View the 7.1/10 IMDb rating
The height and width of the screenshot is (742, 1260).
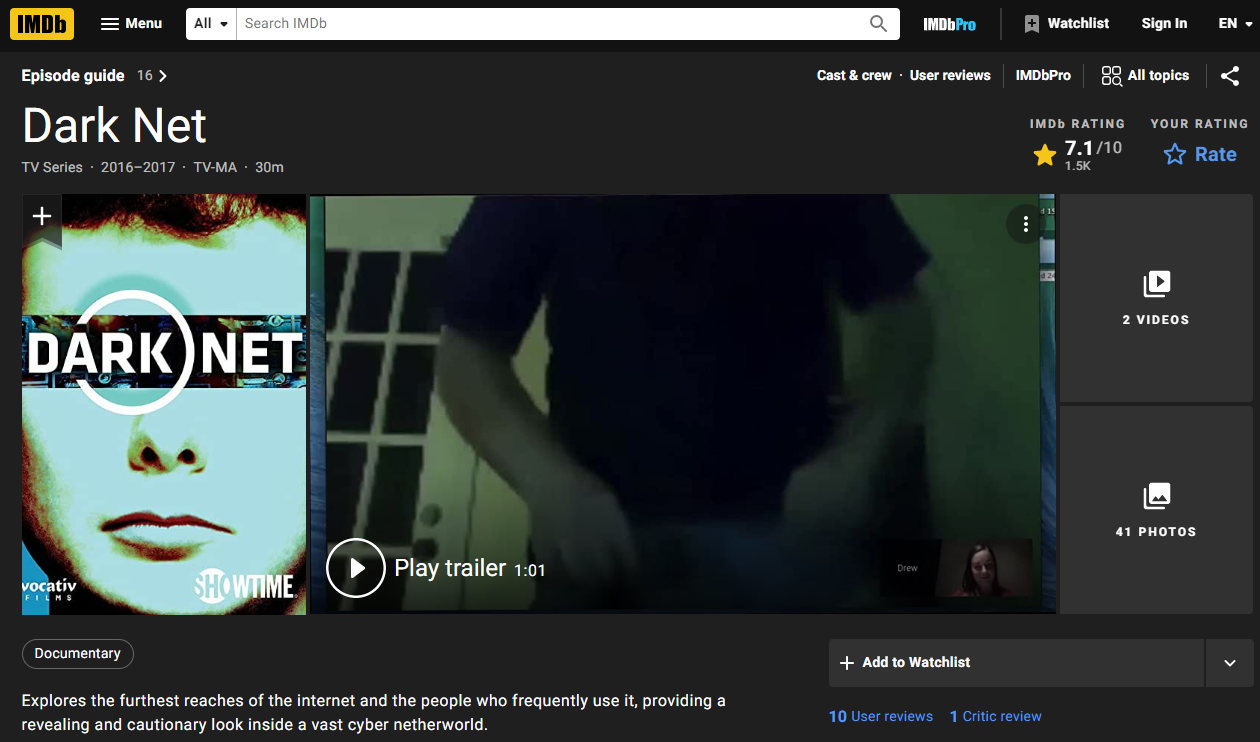pos(1078,154)
